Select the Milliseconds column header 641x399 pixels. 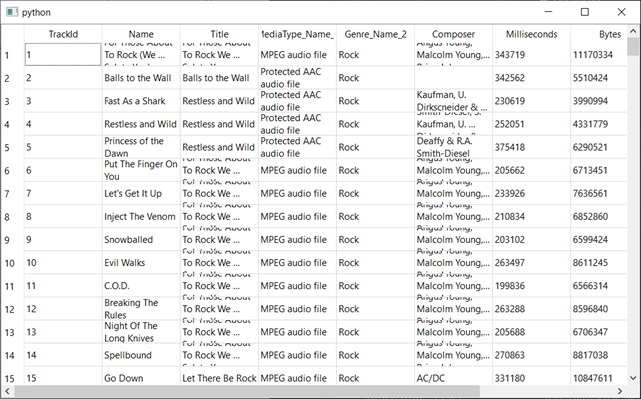(531, 34)
